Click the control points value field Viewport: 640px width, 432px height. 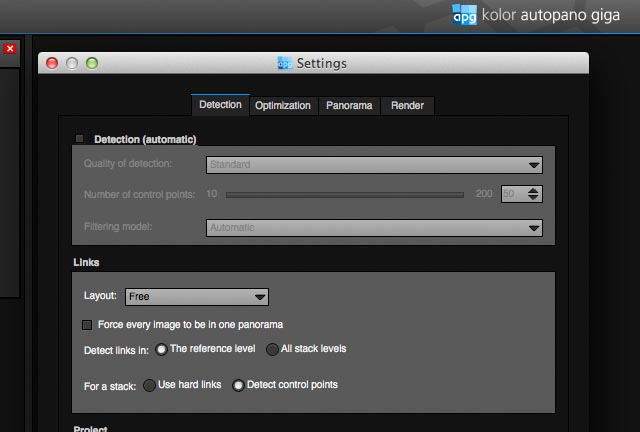pos(513,194)
